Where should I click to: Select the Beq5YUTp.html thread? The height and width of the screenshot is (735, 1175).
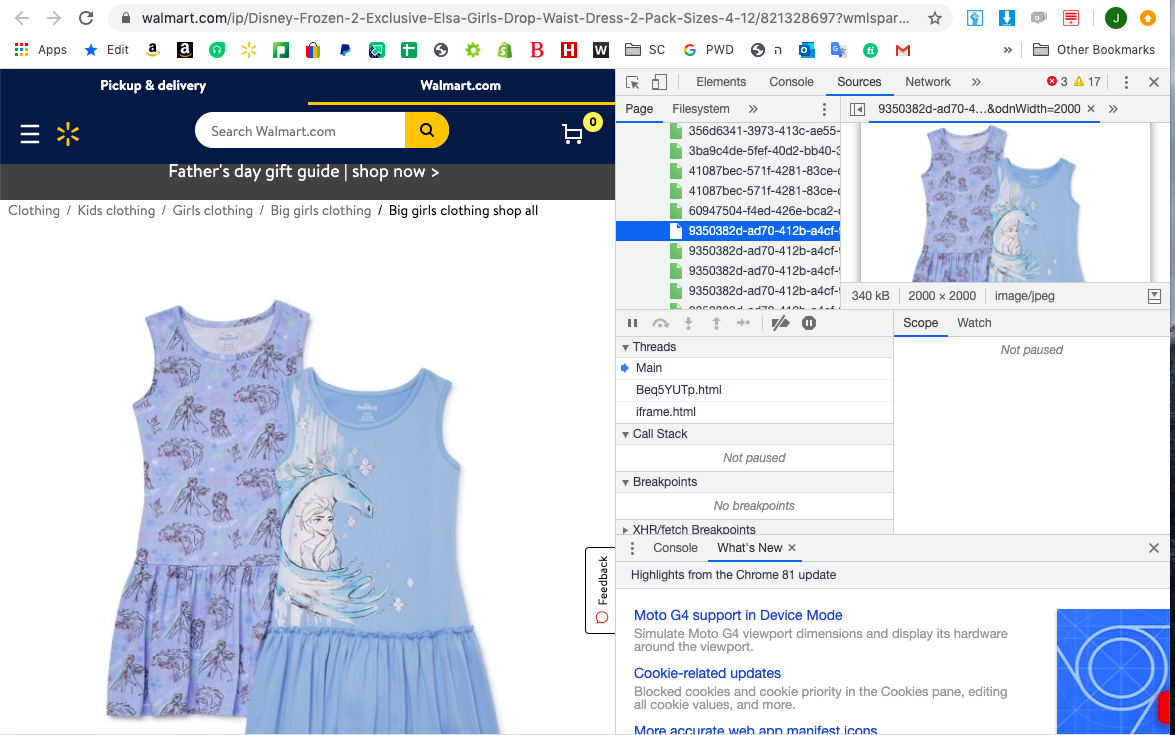click(679, 390)
